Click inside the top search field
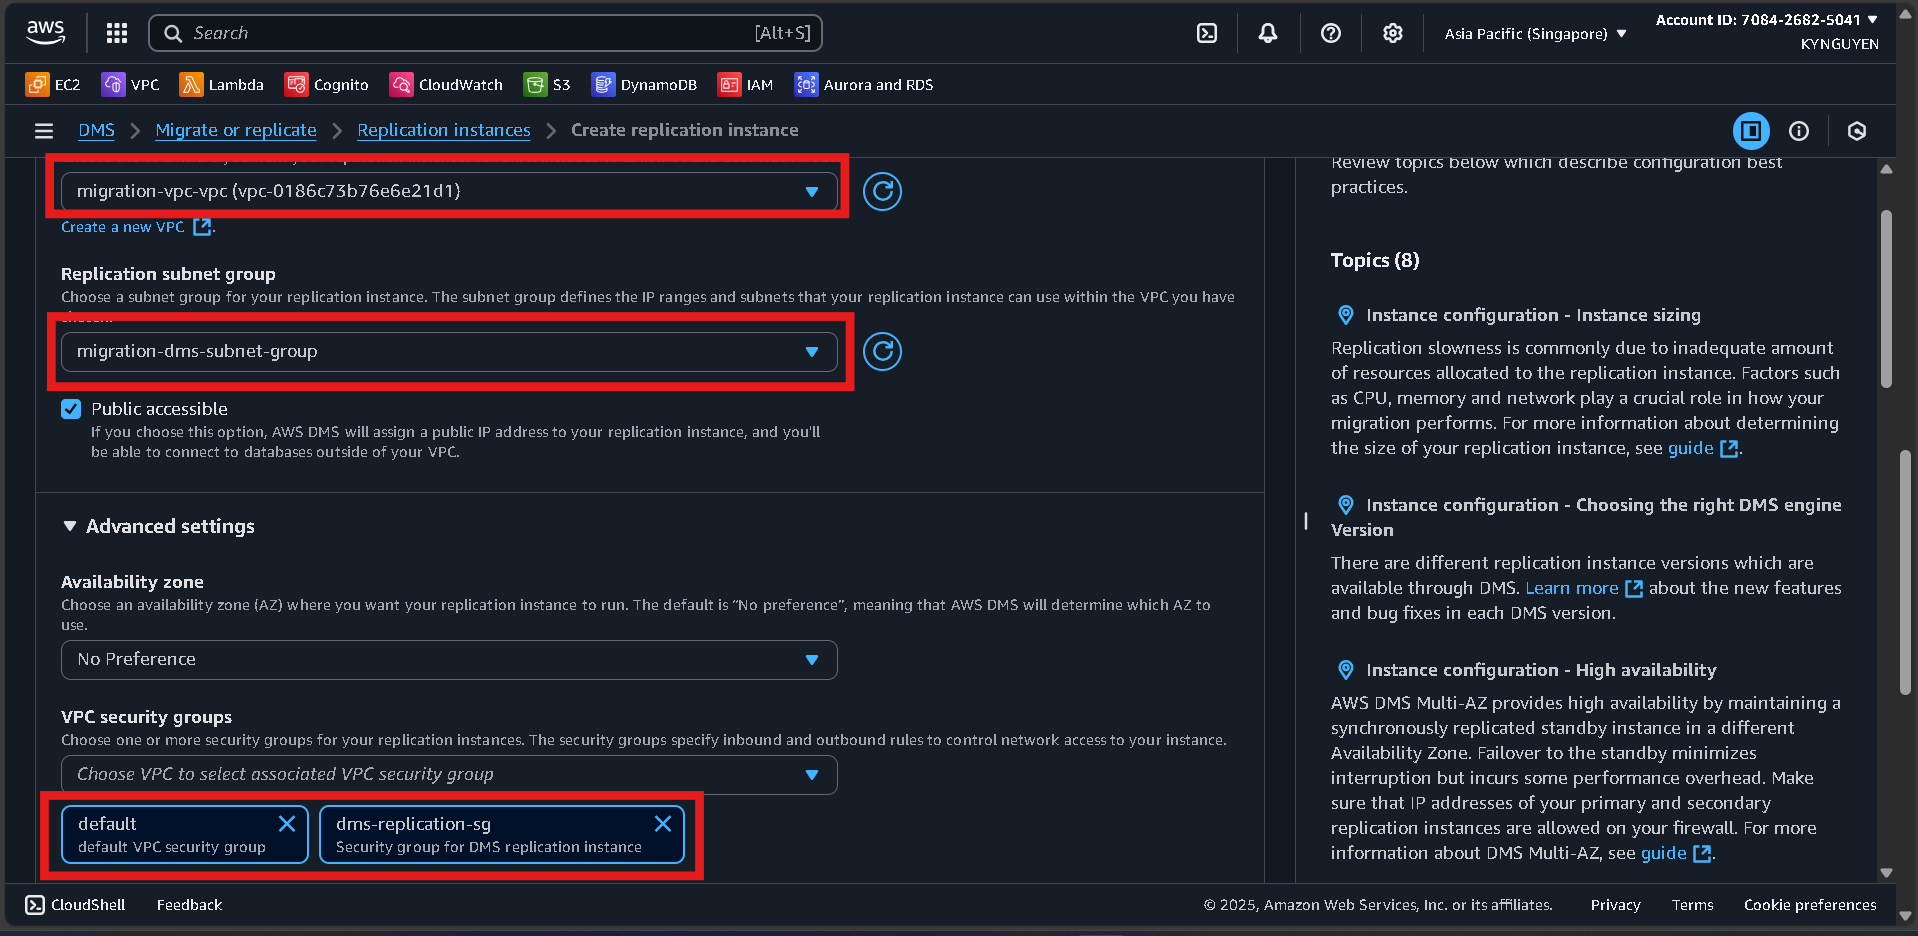The height and width of the screenshot is (936, 1918). (x=486, y=32)
